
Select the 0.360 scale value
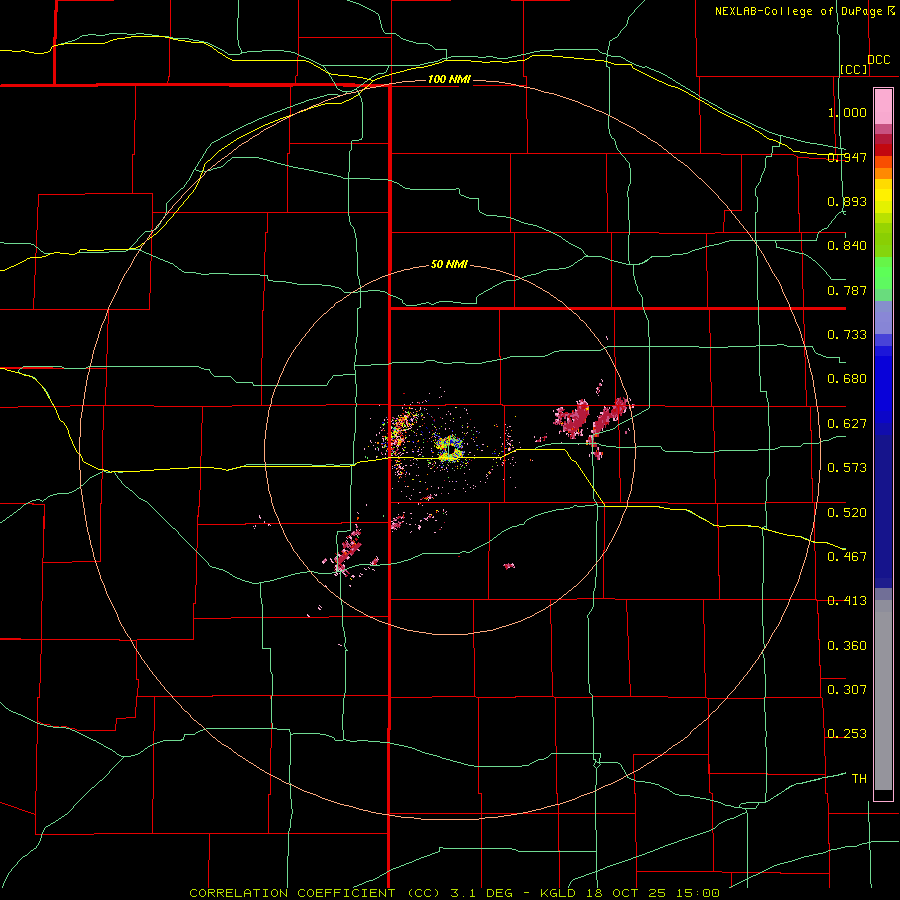[847, 646]
